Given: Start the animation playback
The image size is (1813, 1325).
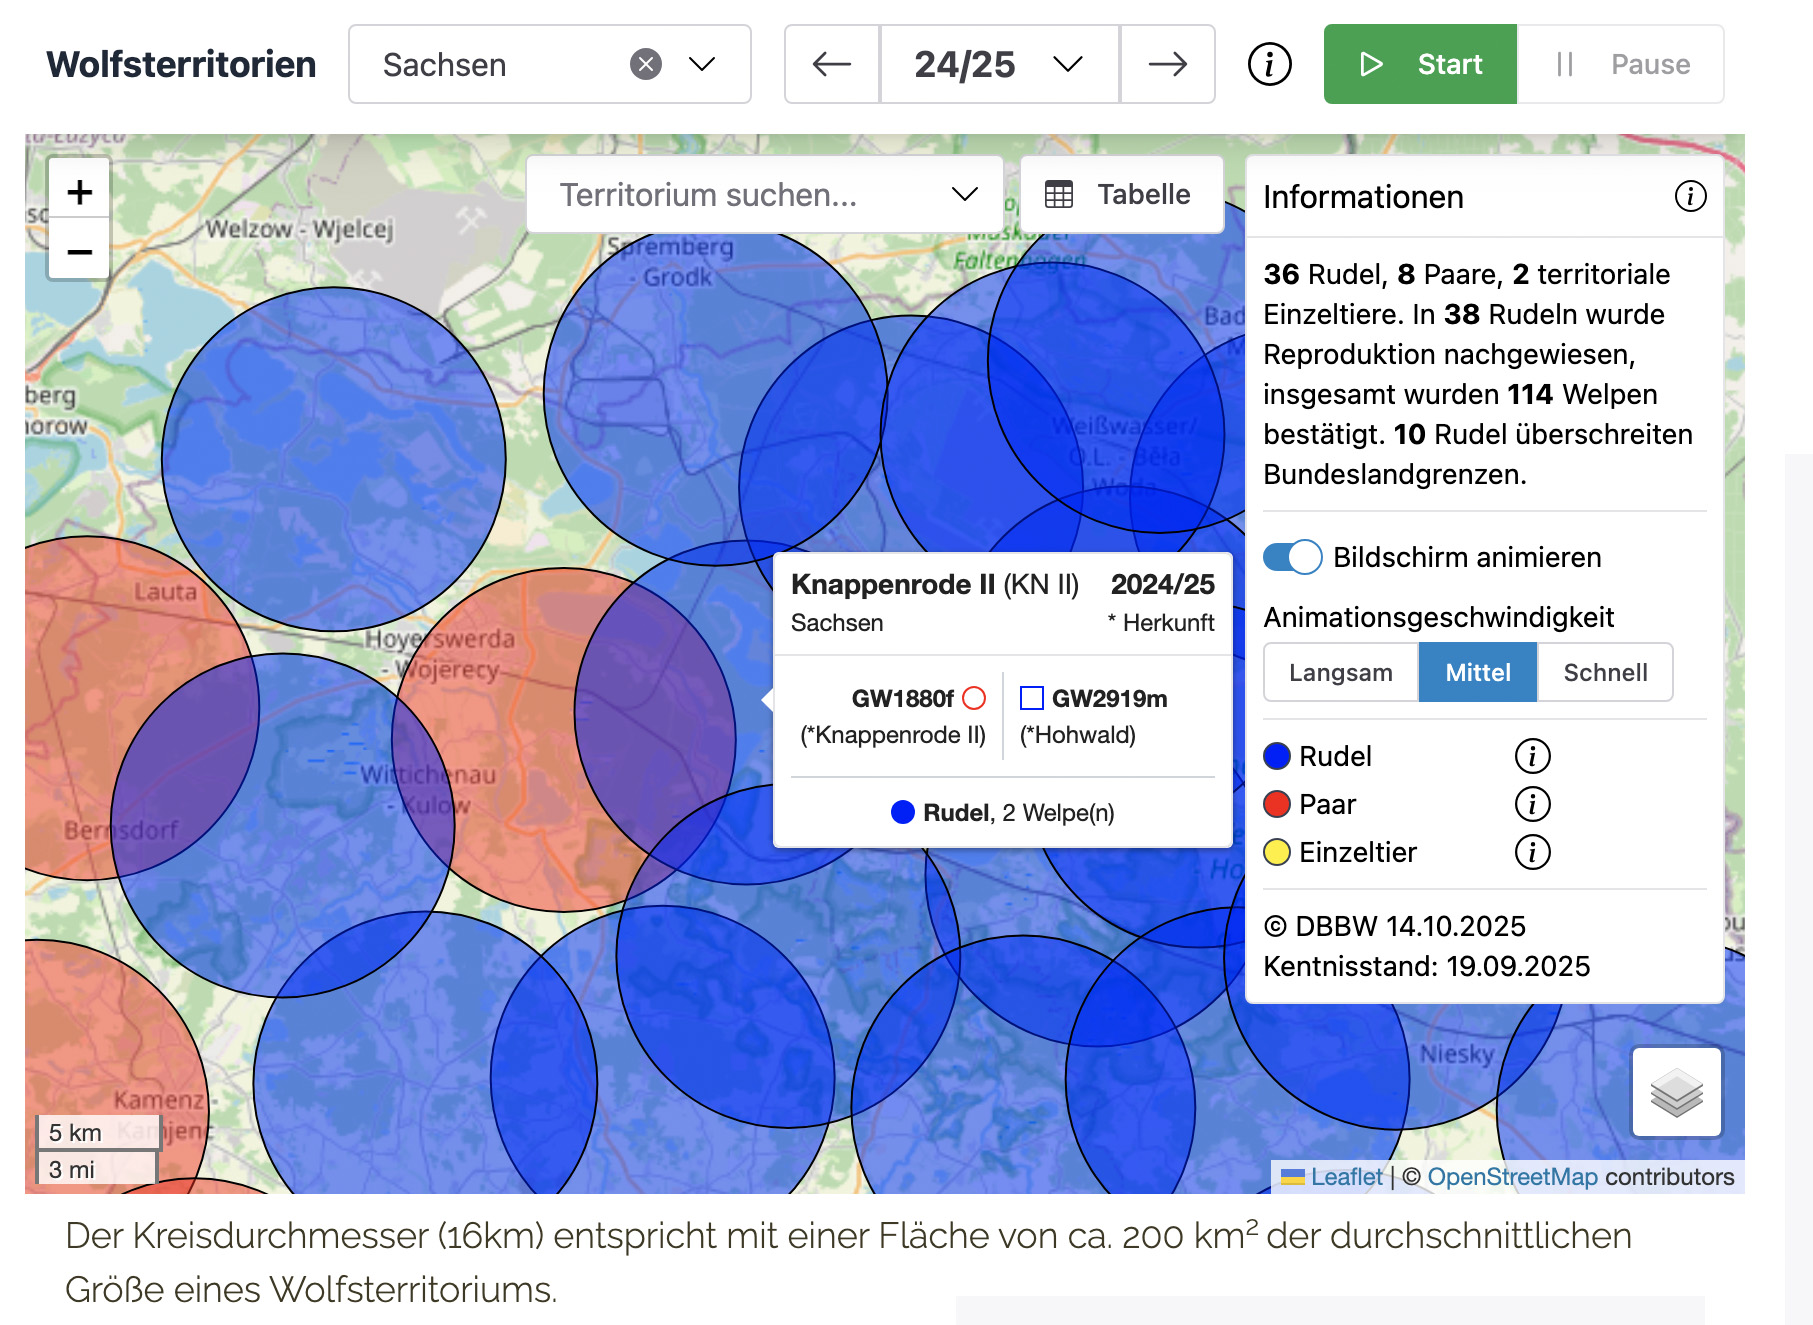Looking at the screenshot, I should coord(1420,65).
